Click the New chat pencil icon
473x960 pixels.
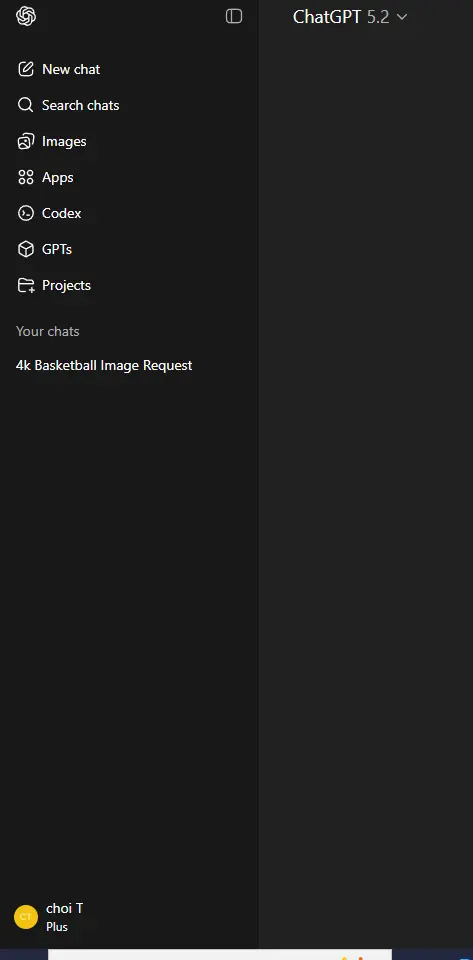26,69
